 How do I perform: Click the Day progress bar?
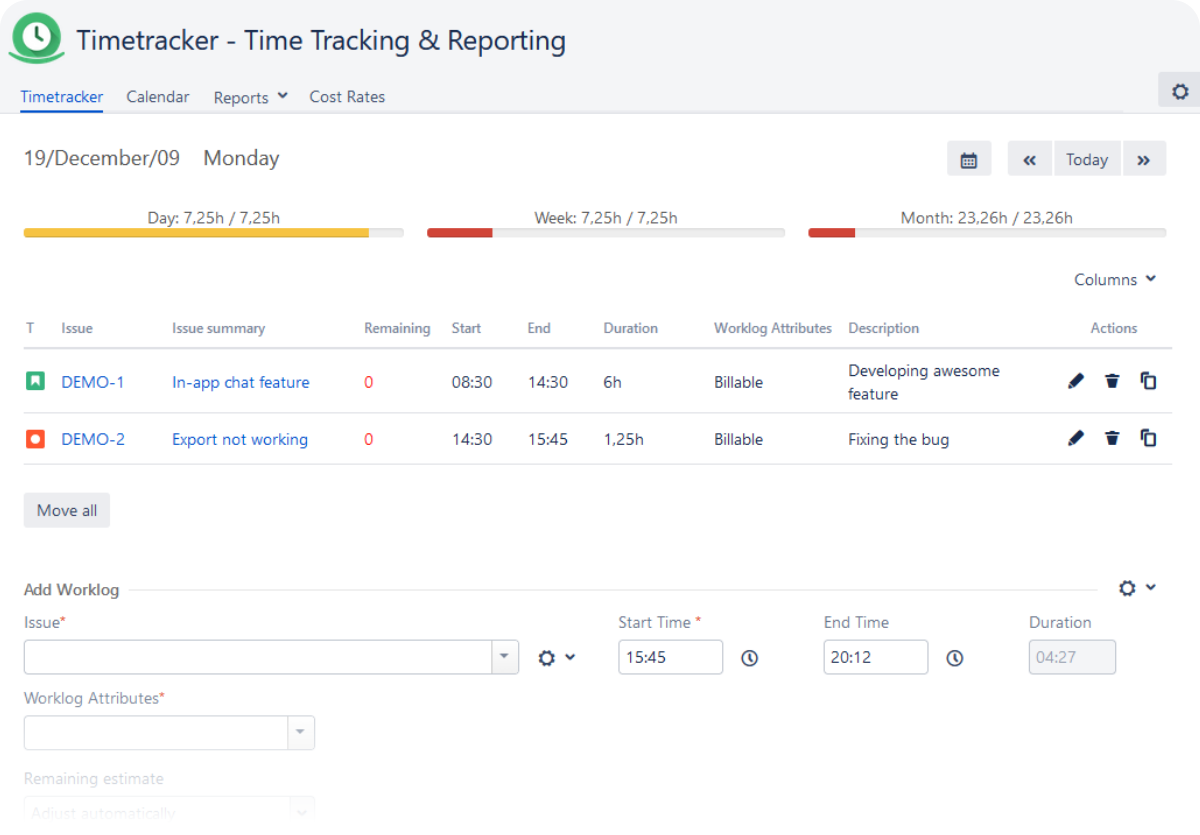(214, 233)
